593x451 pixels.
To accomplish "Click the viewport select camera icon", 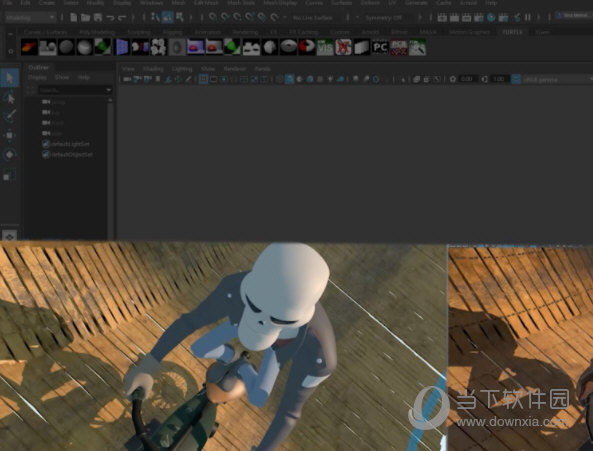I will pyautogui.click(x=127, y=79).
